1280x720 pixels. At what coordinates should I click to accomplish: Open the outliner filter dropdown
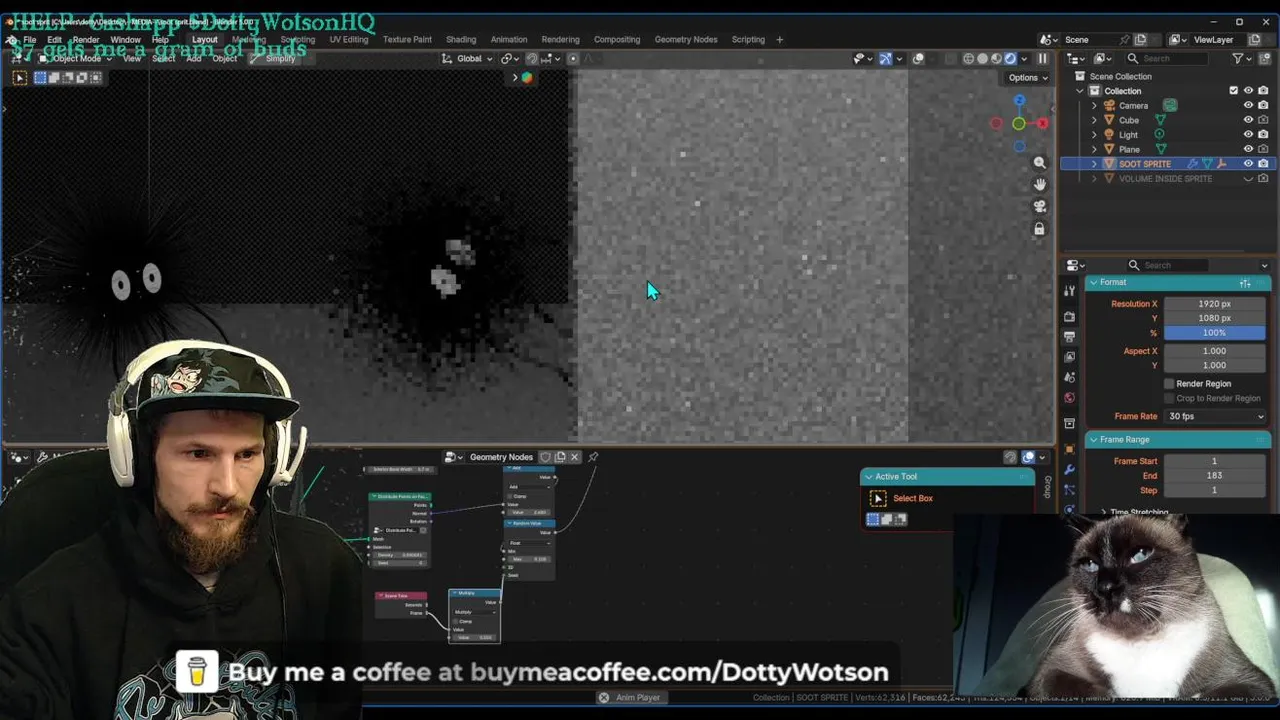coord(1241,58)
